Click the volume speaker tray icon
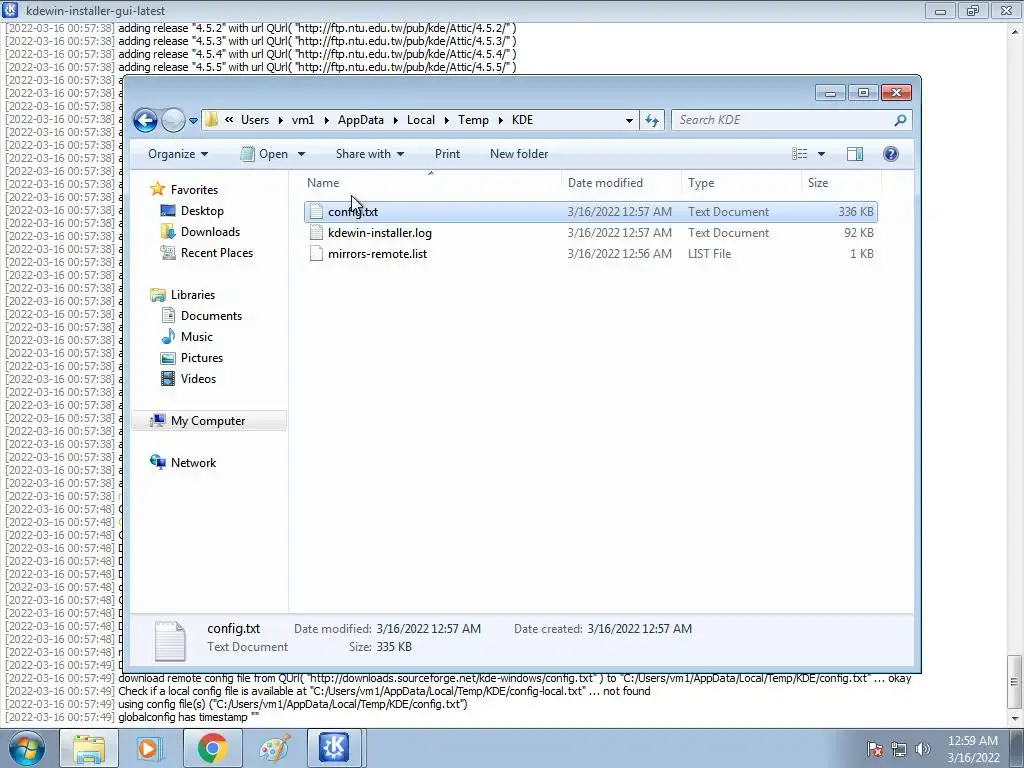This screenshot has width=1024, height=768. [922, 749]
